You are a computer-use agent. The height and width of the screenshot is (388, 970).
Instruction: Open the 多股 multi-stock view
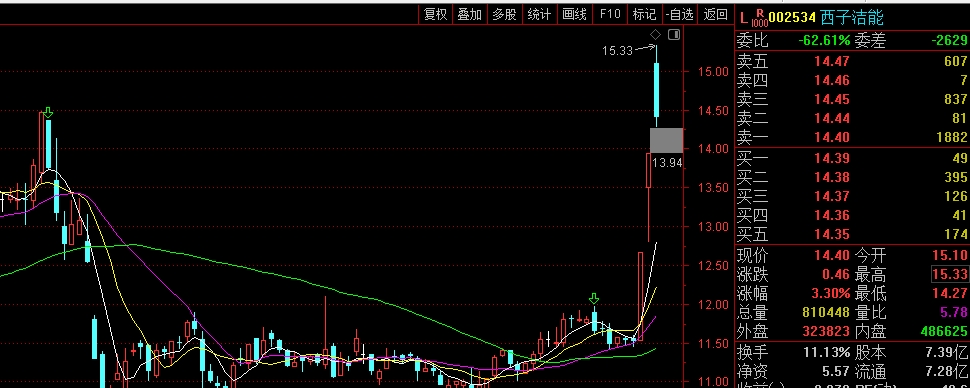pyautogui.click(x=505, y=14)
